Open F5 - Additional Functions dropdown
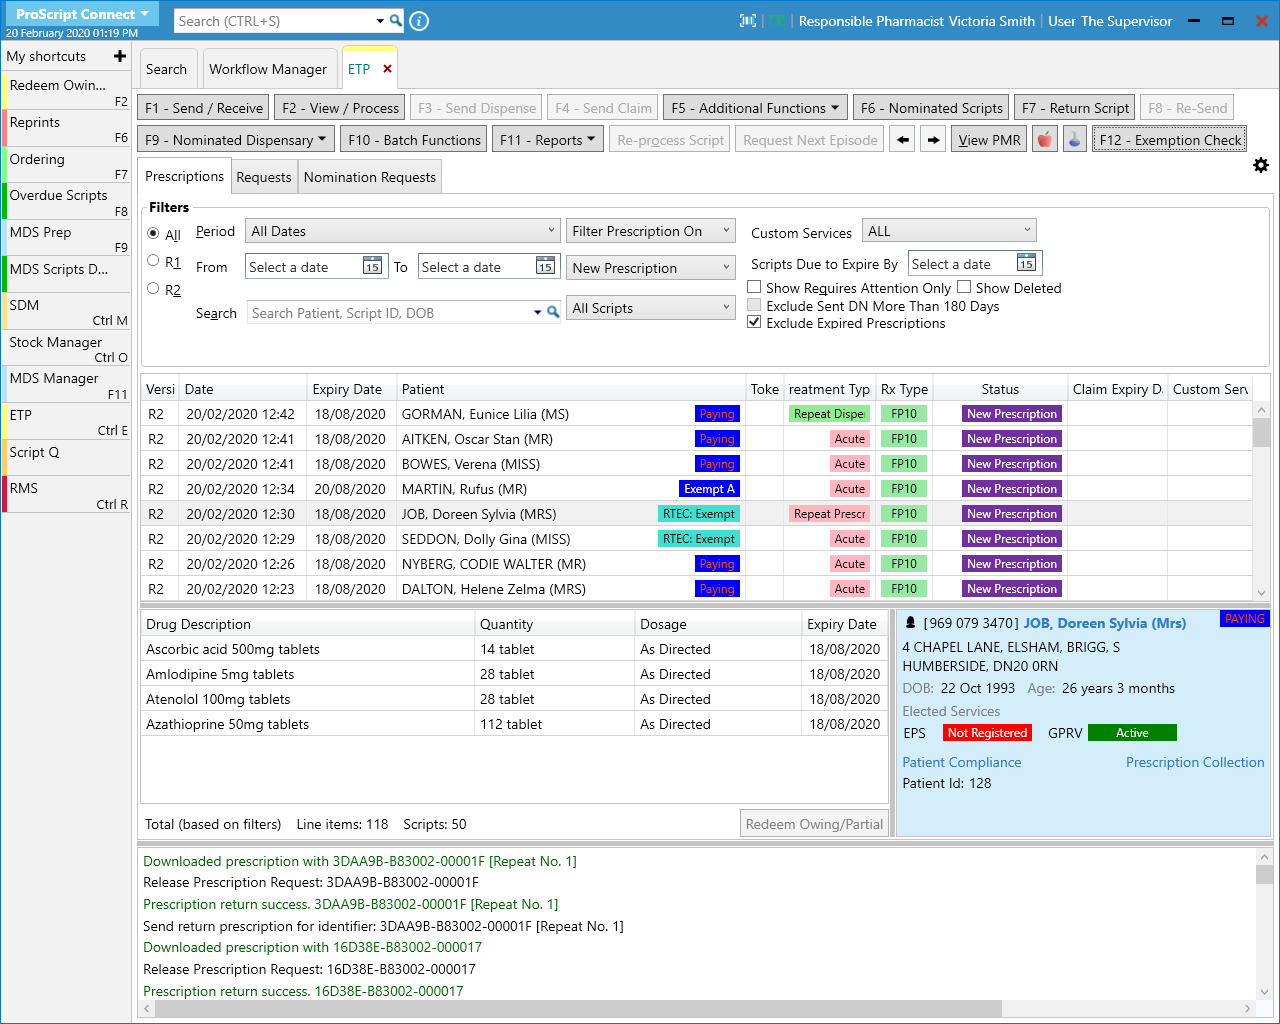 [x=755, y=108]
